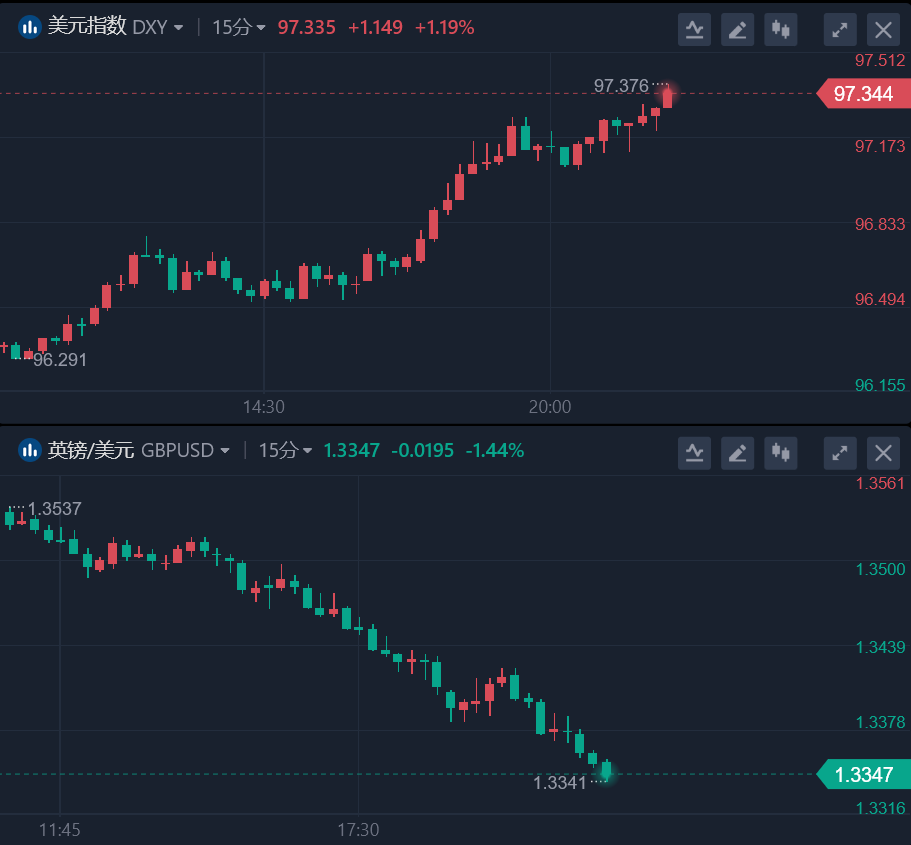Click the +1.19% change in DXY header
The width and height of the screenshot is (911, 845).
(x=444, y=27)
